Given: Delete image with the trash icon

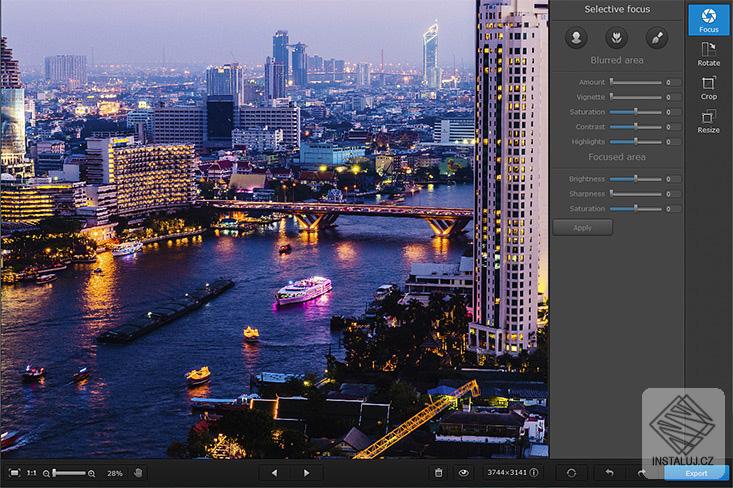Looking at the screenshot, I should point(438,473).
